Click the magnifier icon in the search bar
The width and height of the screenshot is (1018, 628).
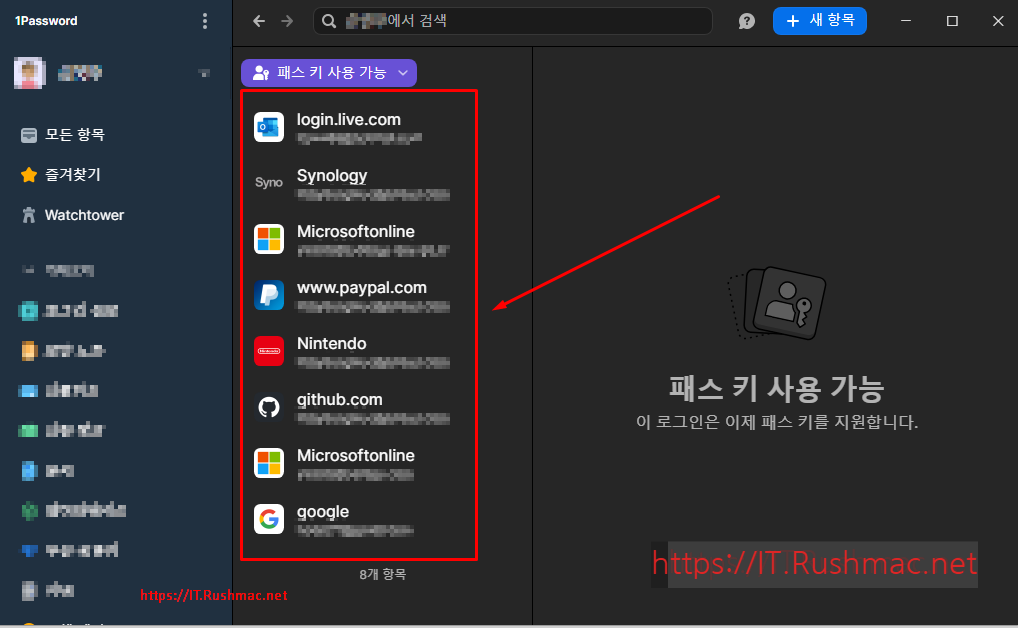pos(327,20)
